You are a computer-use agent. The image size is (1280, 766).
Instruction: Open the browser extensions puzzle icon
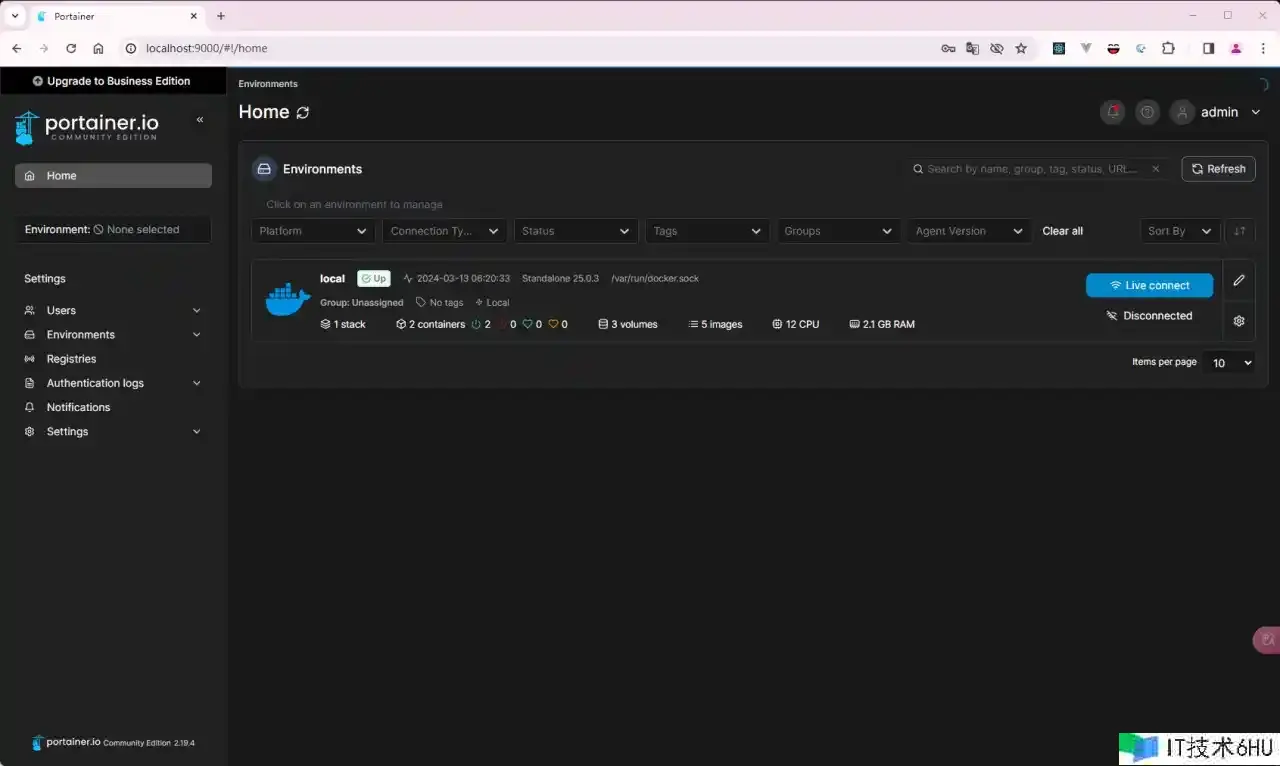(1168, 48)
